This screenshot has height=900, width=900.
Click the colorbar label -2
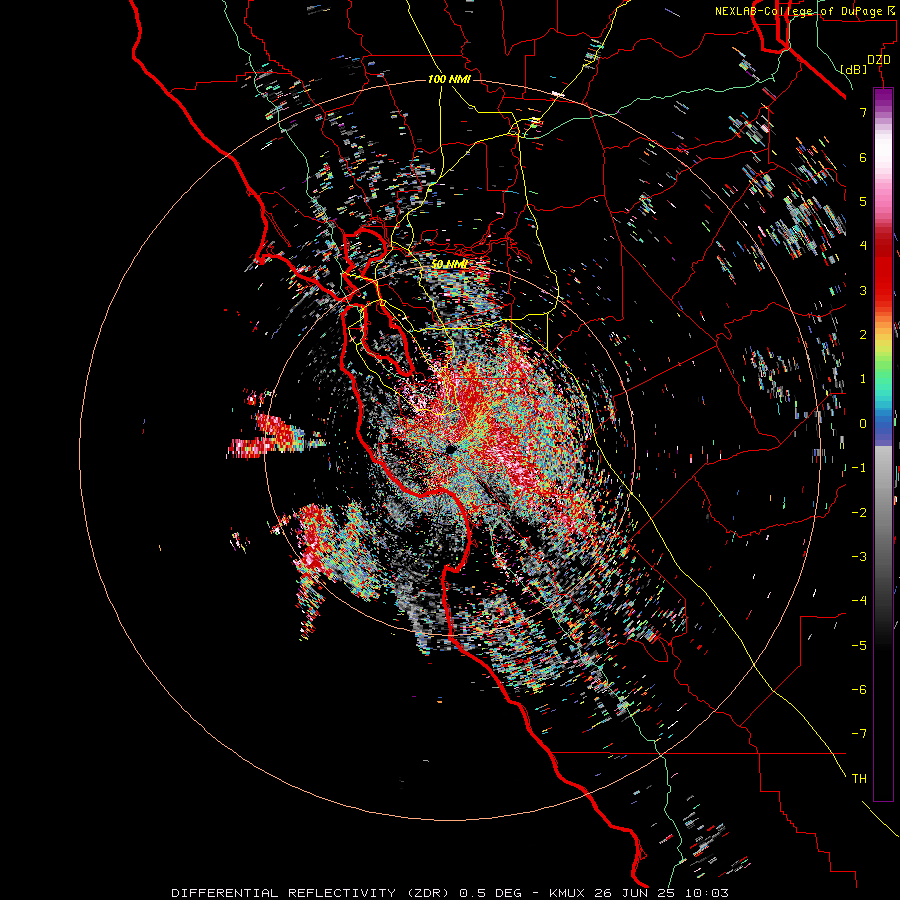pos(859,513)
